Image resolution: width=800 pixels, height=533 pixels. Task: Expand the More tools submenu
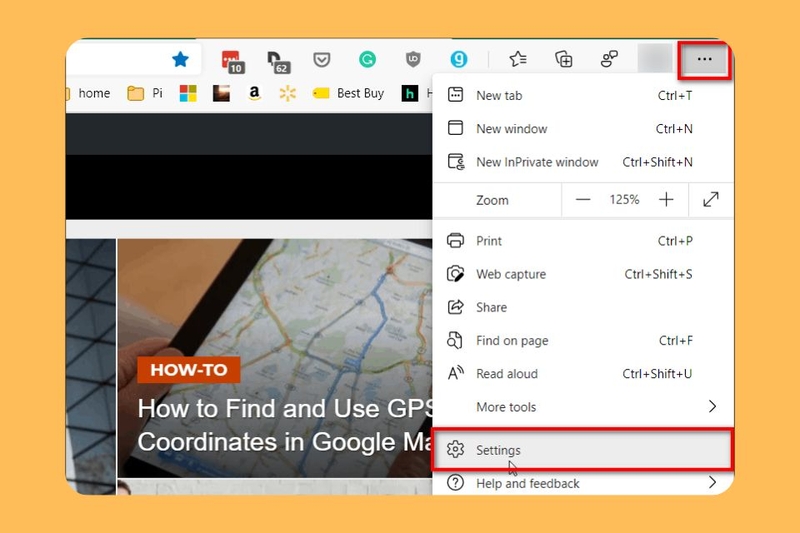click(x=583, y=407)
